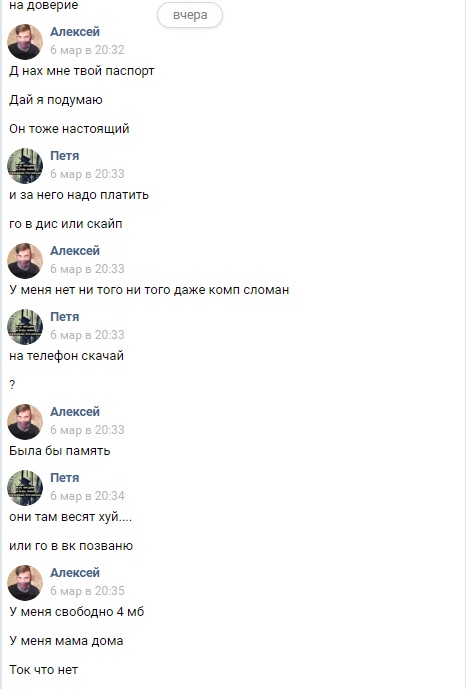466x689 pixels.
Task: Open Петя's avatar above "и за него надо платить"
Action: click(25, 166)
